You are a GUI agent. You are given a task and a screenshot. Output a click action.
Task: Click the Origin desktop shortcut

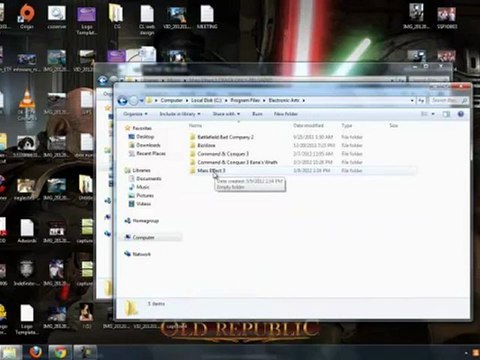[x=27, y=17]
